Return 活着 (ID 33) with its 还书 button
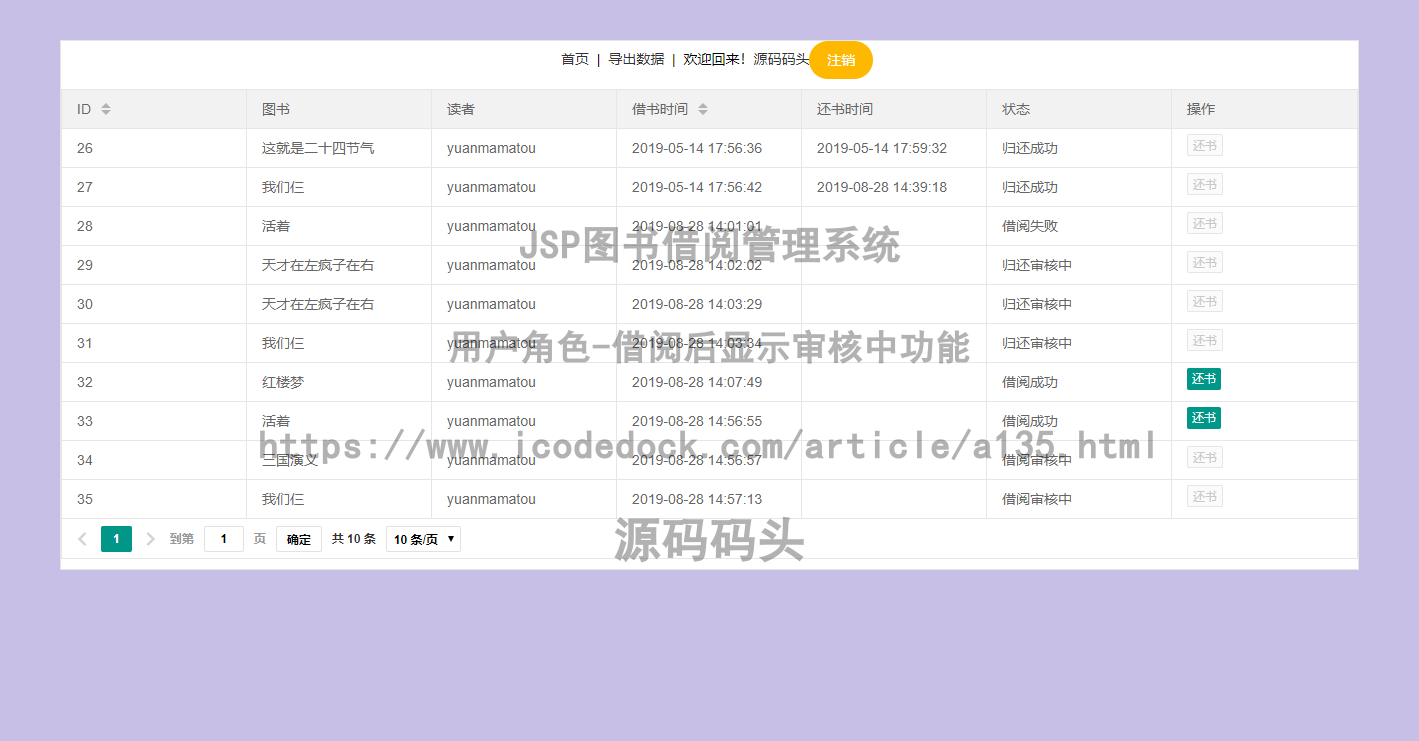This screenshot has width=1419, height=741. pyautogui.click(x=1203, y=418)
